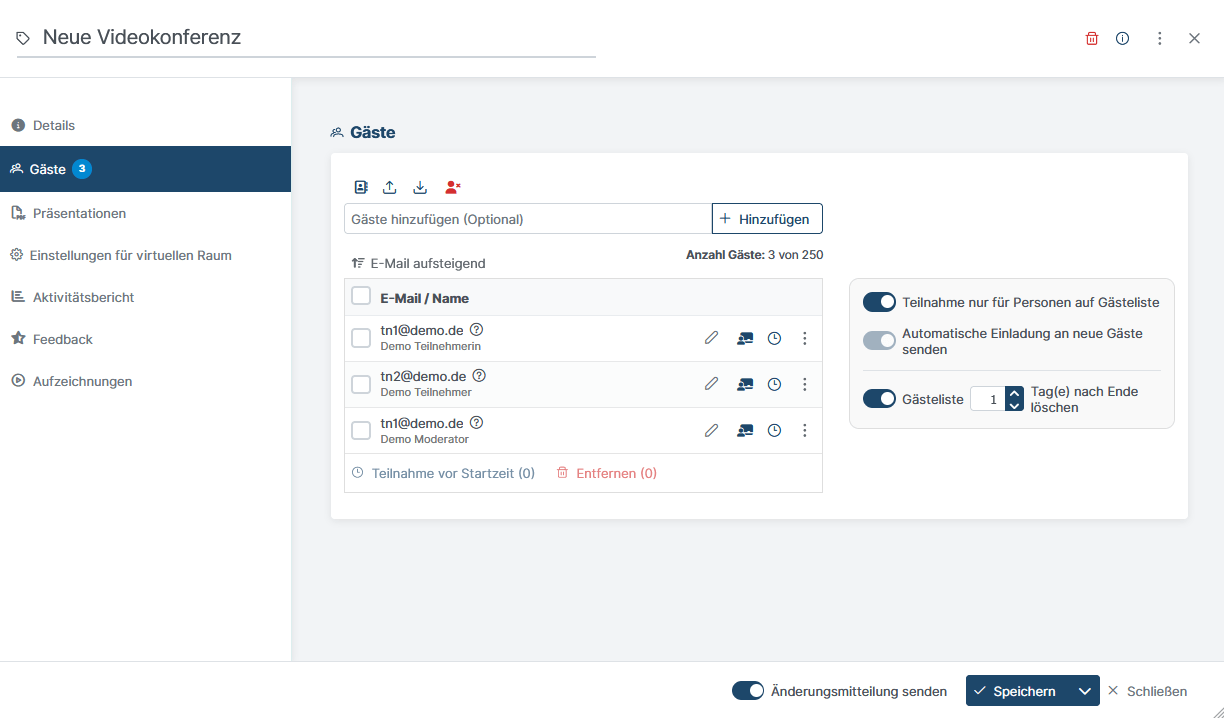
Task: Open the header three-dot options menu
Action: coord(1160,39)
